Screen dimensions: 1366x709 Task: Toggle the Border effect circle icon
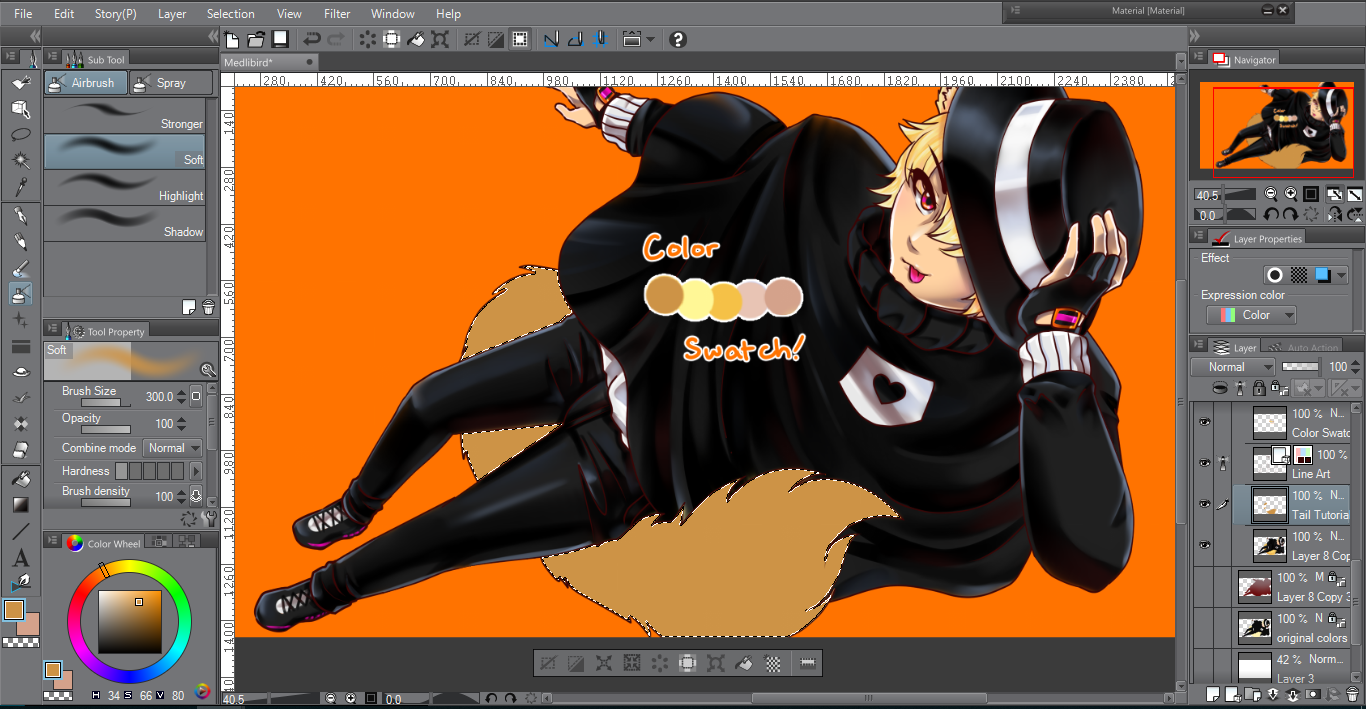(x=1274, y=275)
